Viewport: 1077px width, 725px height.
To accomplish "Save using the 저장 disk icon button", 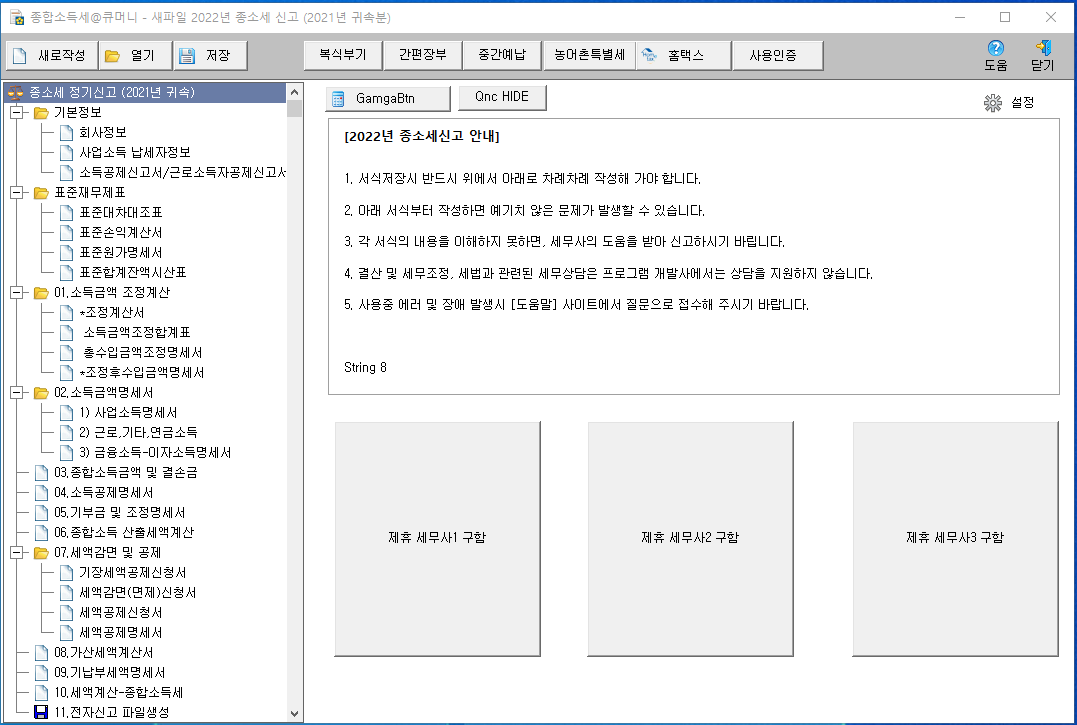I will point(210,56).
